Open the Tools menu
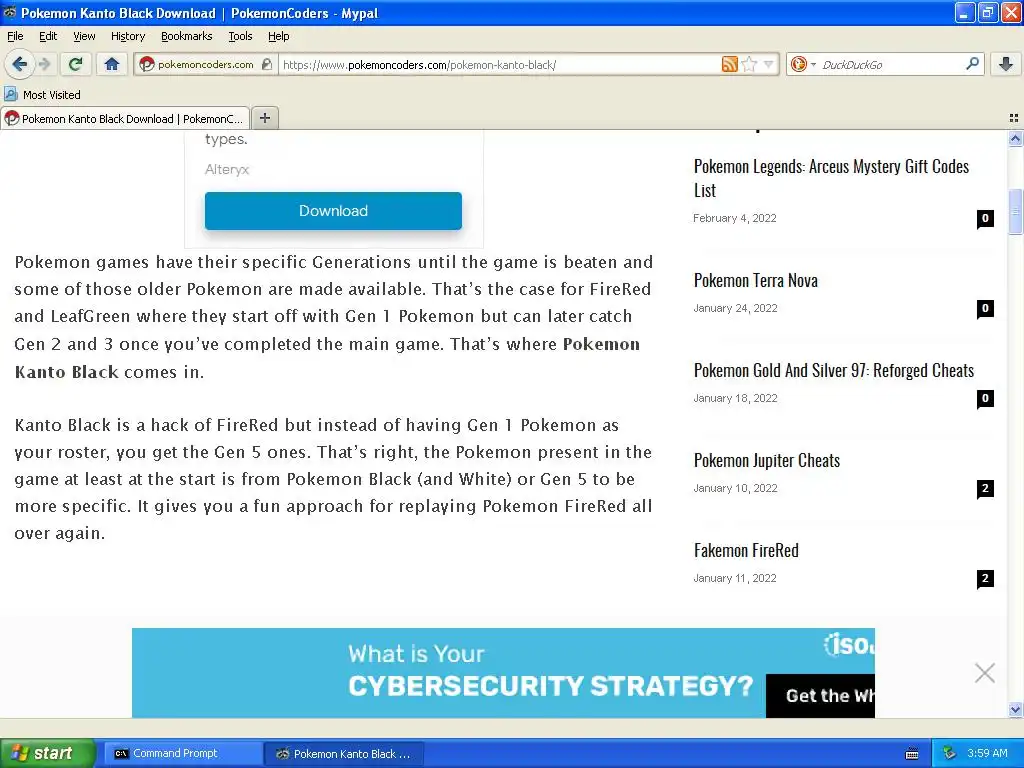The height and width of the screenshot is (768, 1024). coord(240,36)
